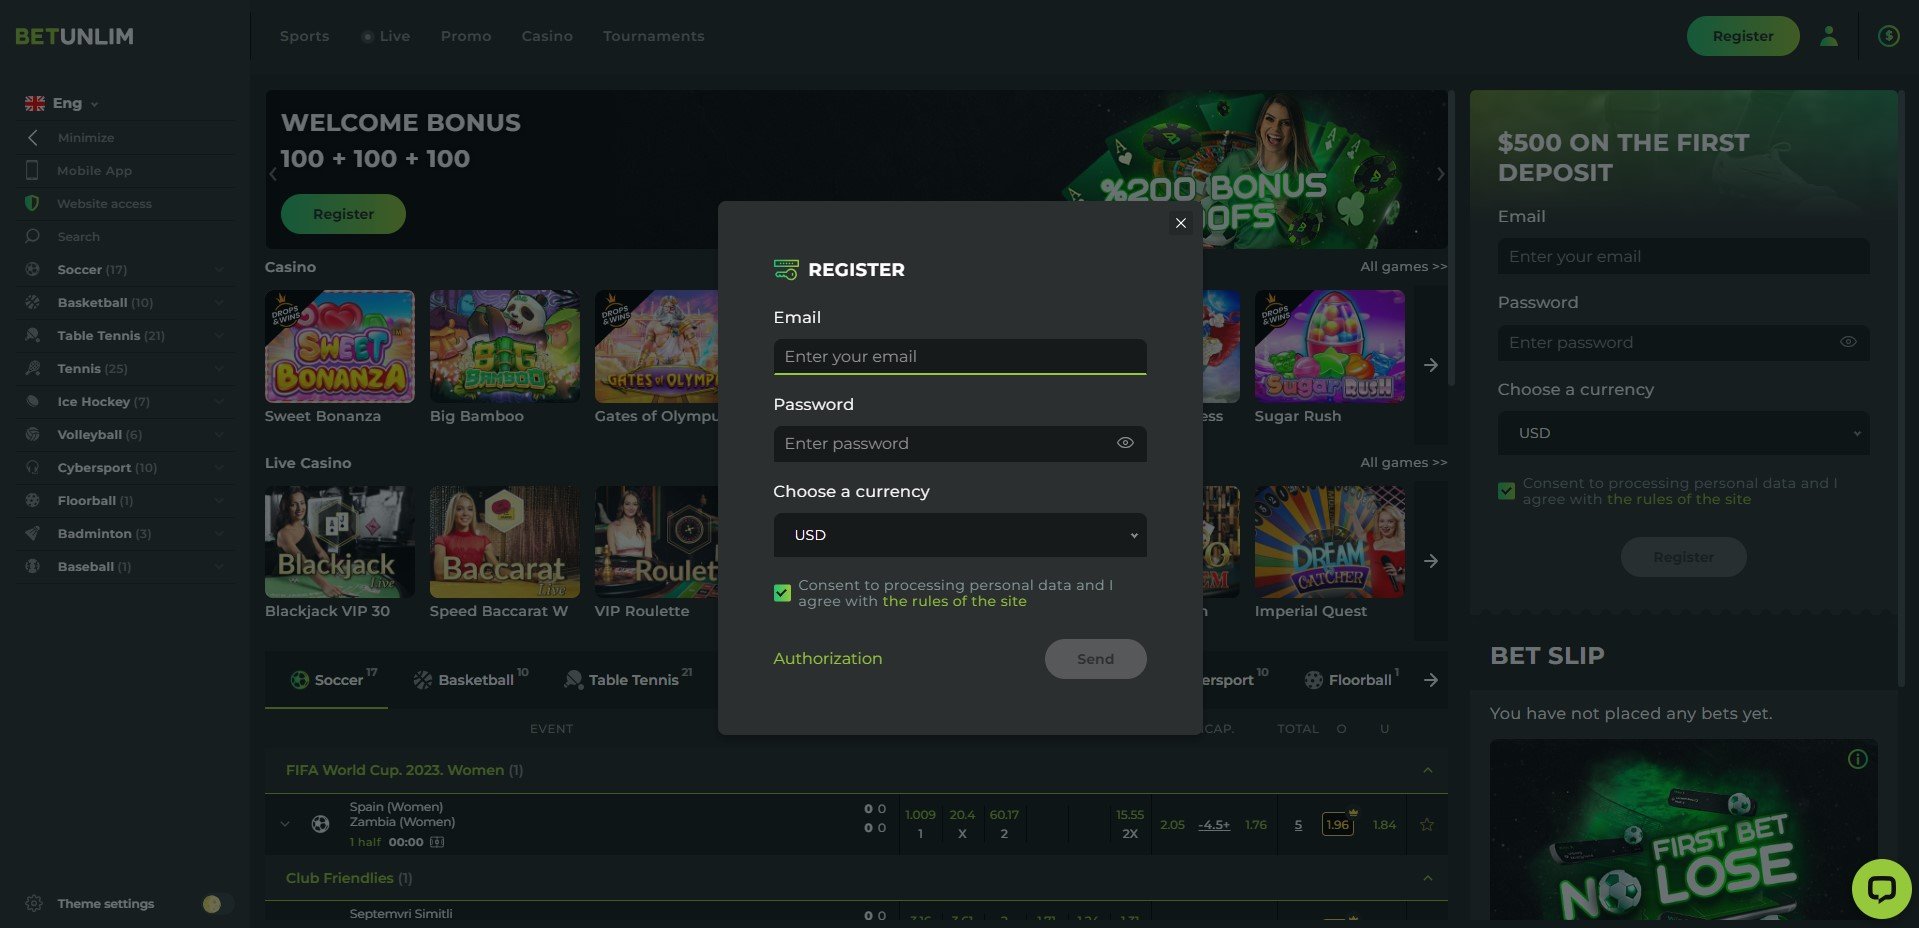1919x928 pixels.
Task: Click the Search magnifier icon in sidebar
Action: (x=32, y=236)
